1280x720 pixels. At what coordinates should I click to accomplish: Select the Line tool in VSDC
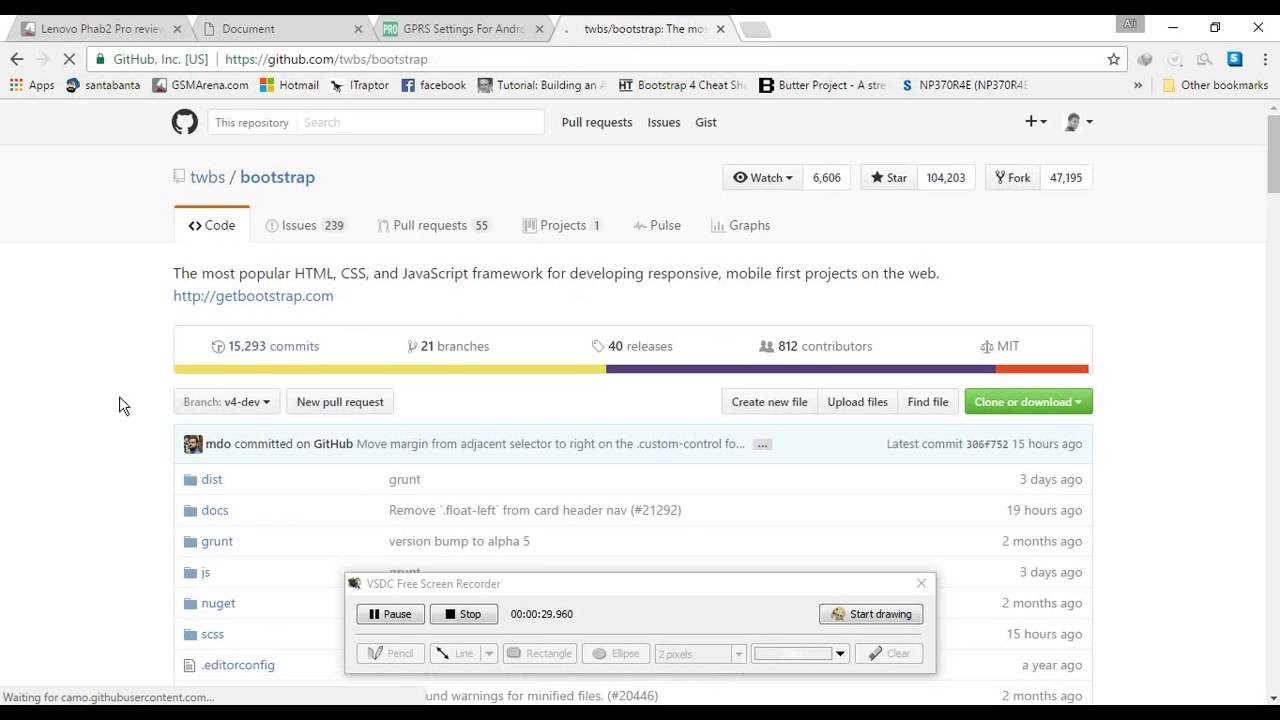[455, 654]
